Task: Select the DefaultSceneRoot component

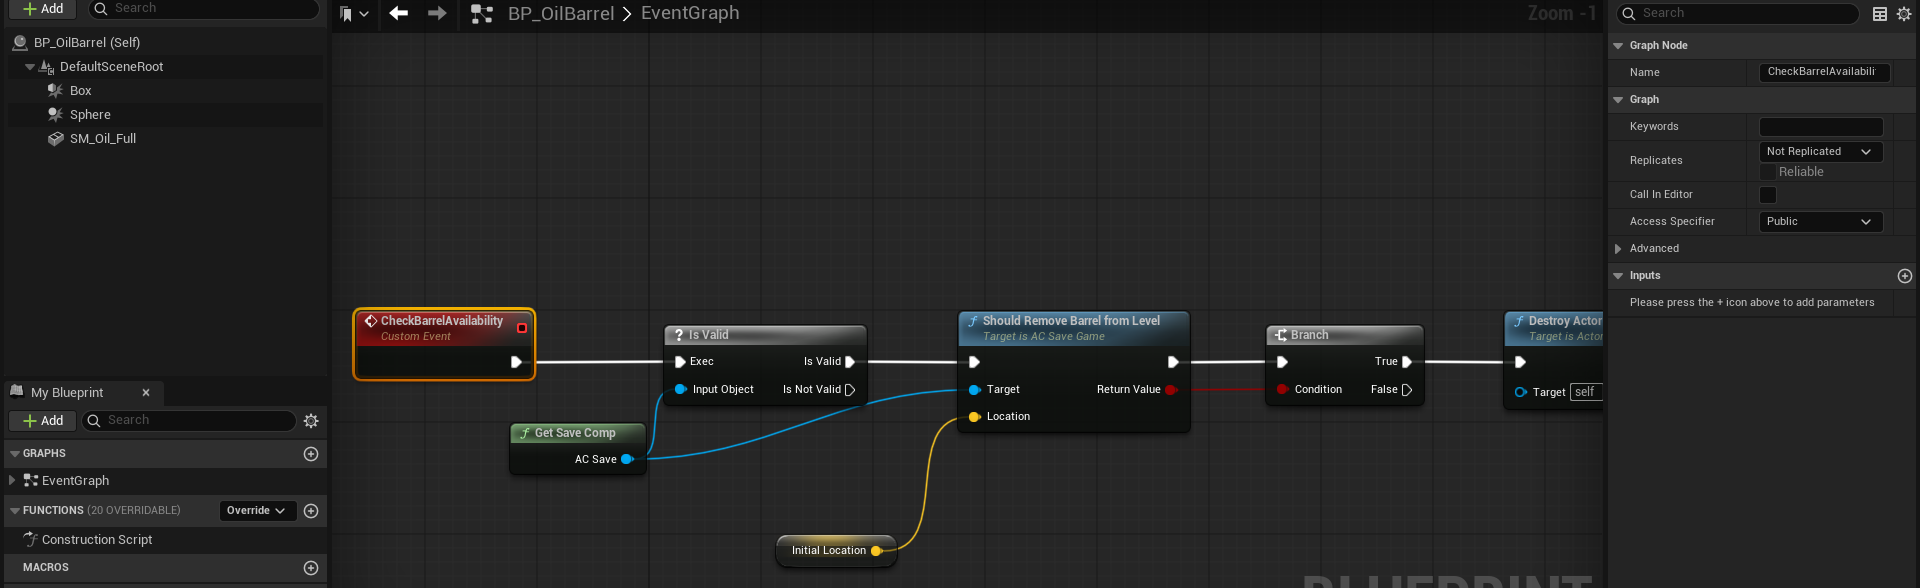Action: pyautogui.click(x=111, y=67)
